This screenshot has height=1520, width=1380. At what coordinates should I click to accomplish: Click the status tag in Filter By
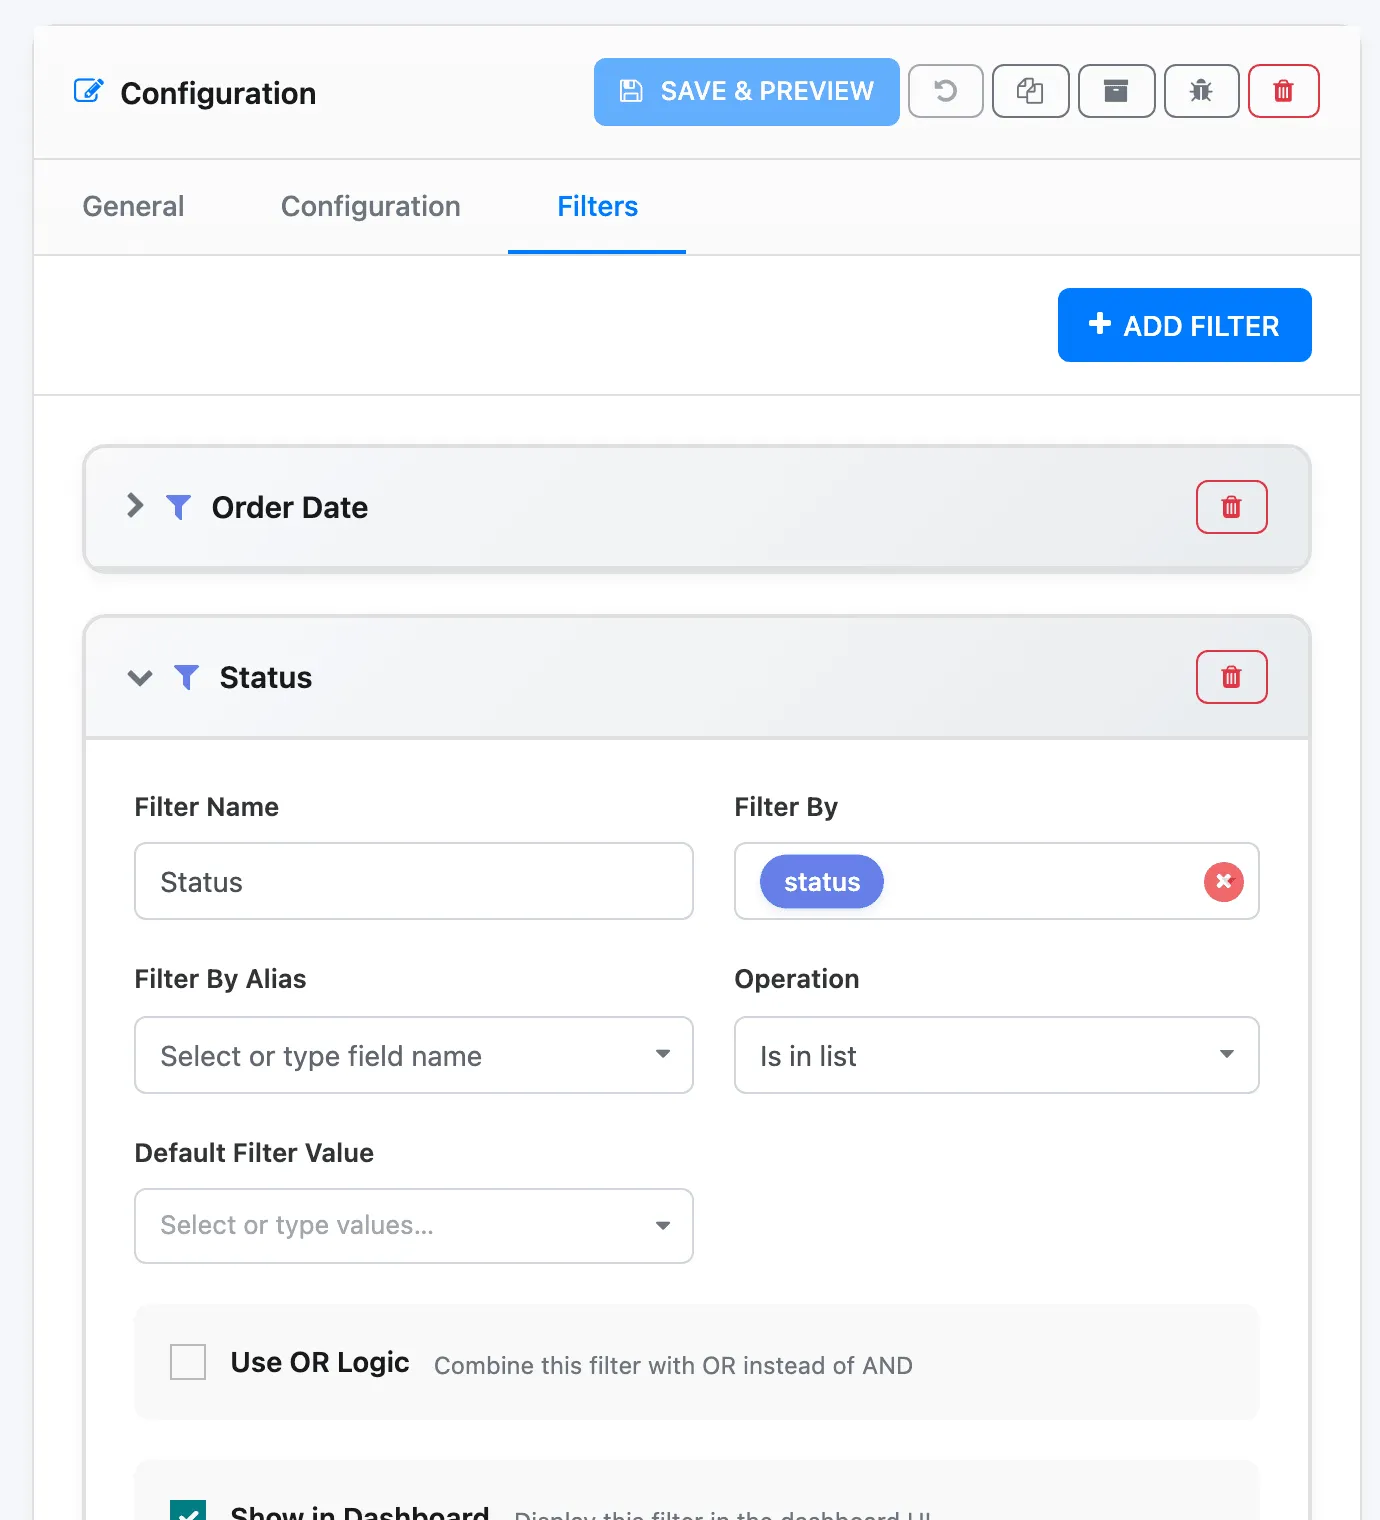pos(822,882)
